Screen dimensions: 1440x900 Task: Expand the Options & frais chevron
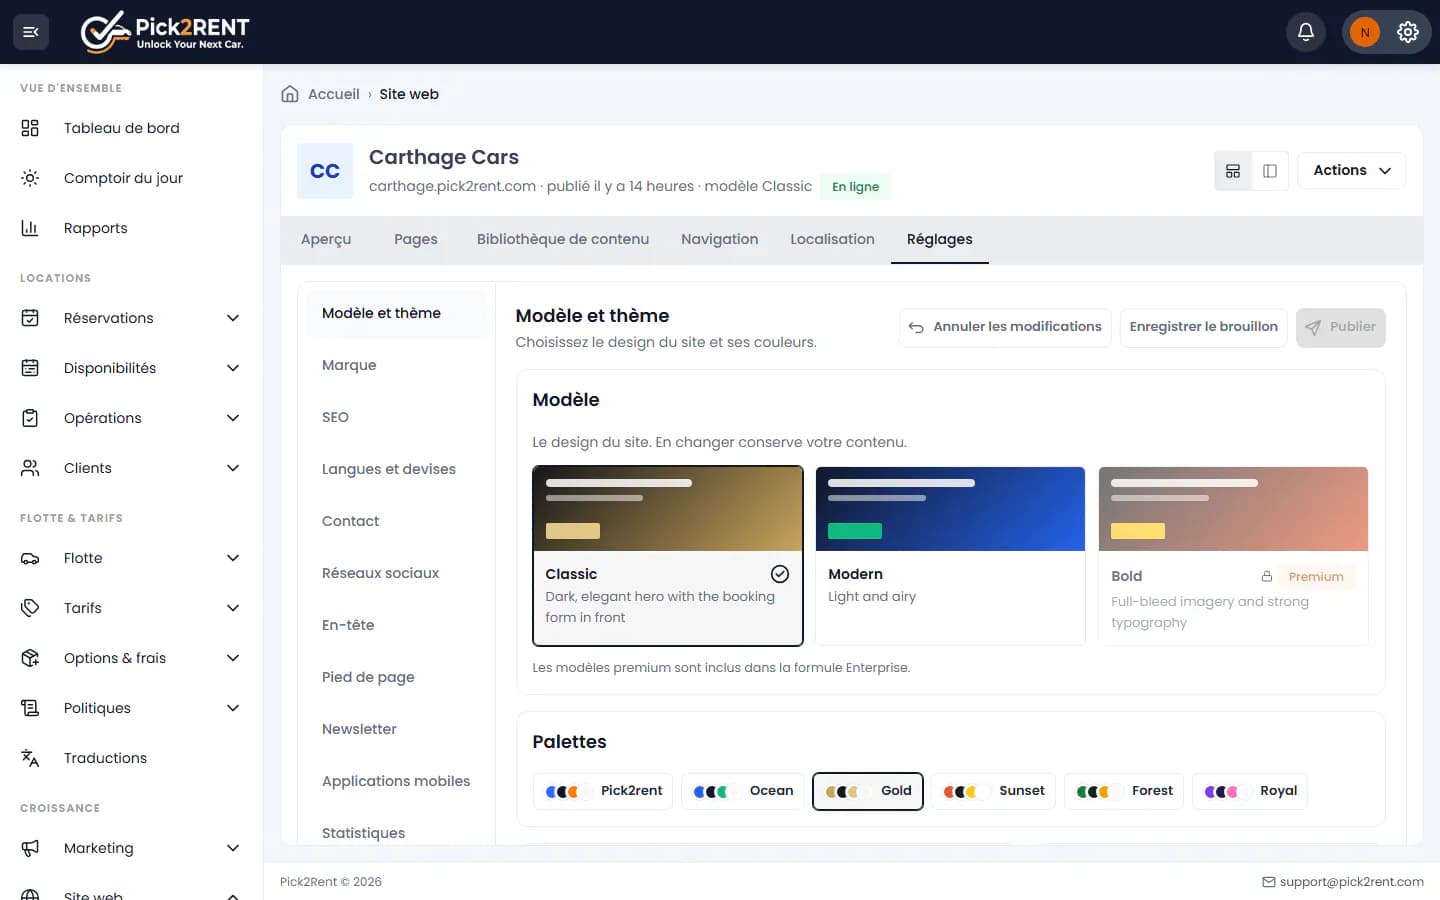coord(233,658)
